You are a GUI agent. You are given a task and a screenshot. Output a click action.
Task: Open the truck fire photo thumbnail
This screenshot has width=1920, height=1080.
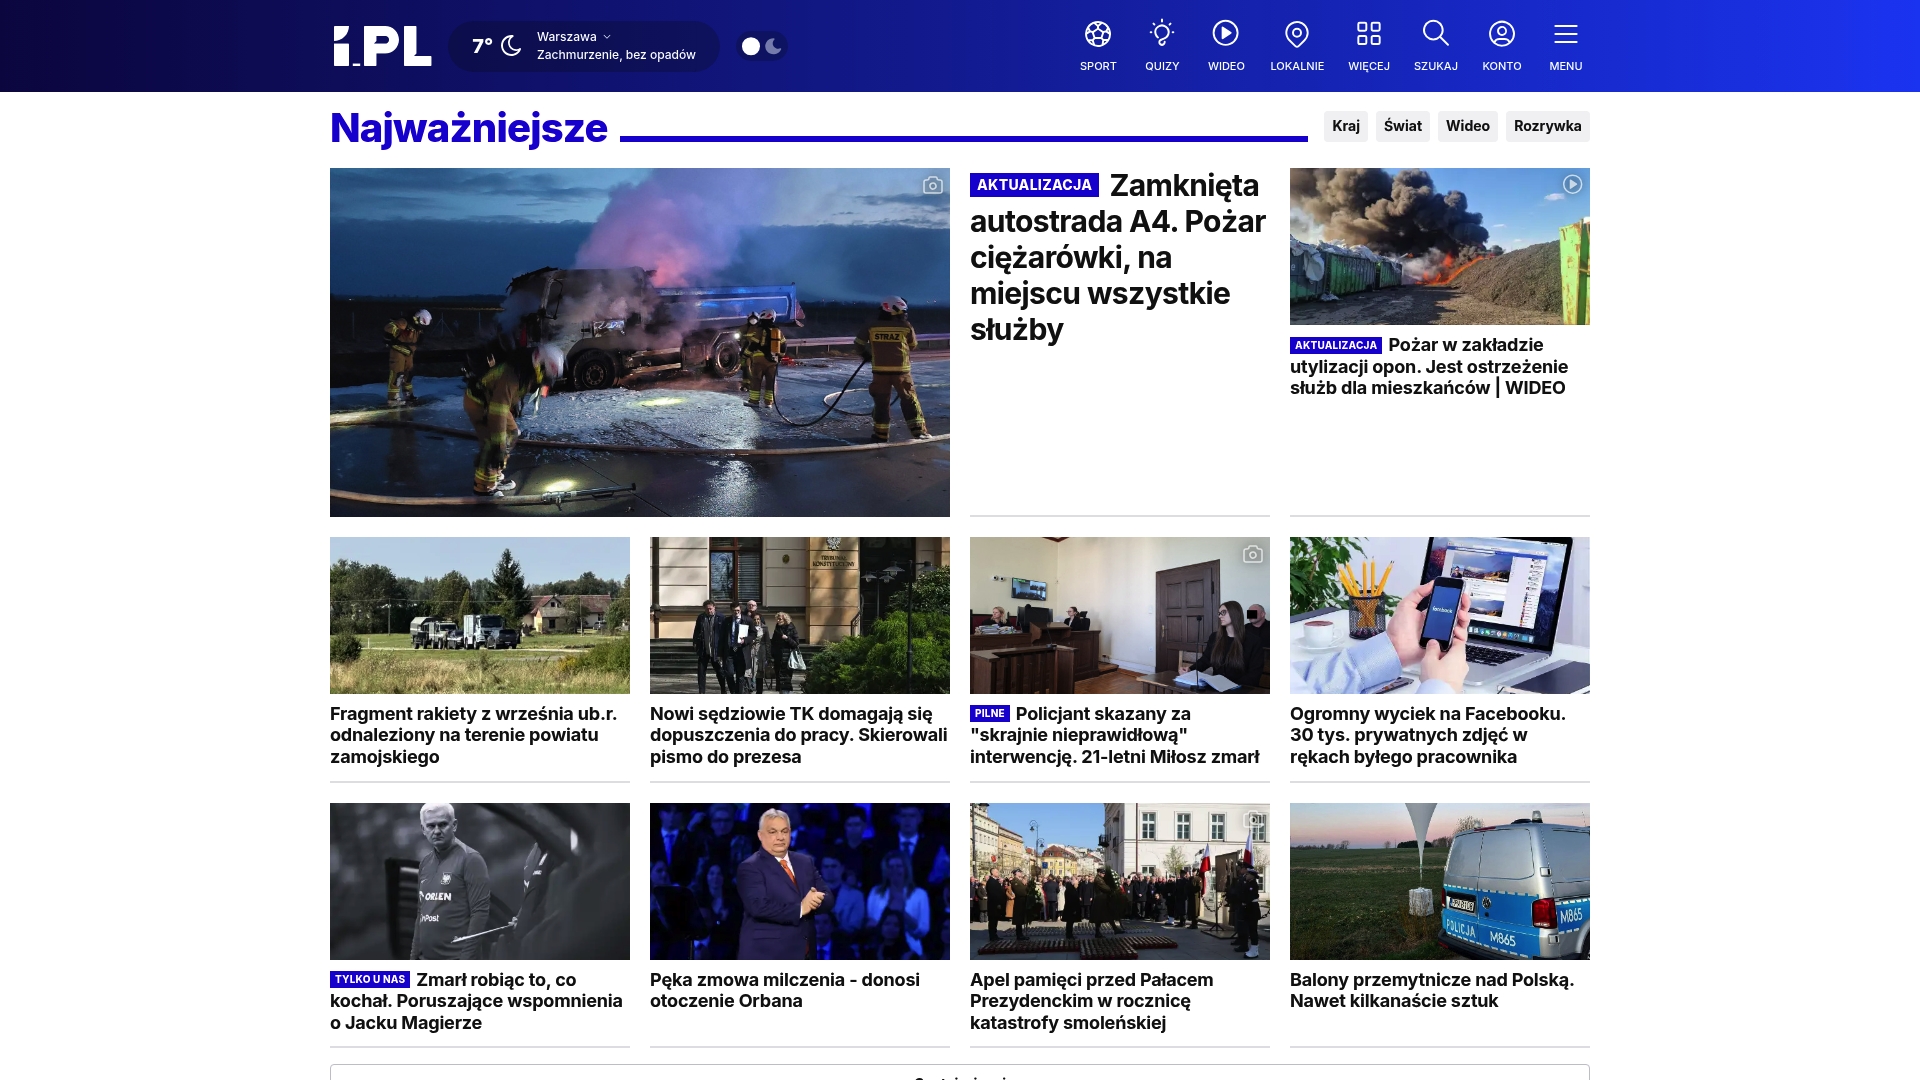[640, 342]
